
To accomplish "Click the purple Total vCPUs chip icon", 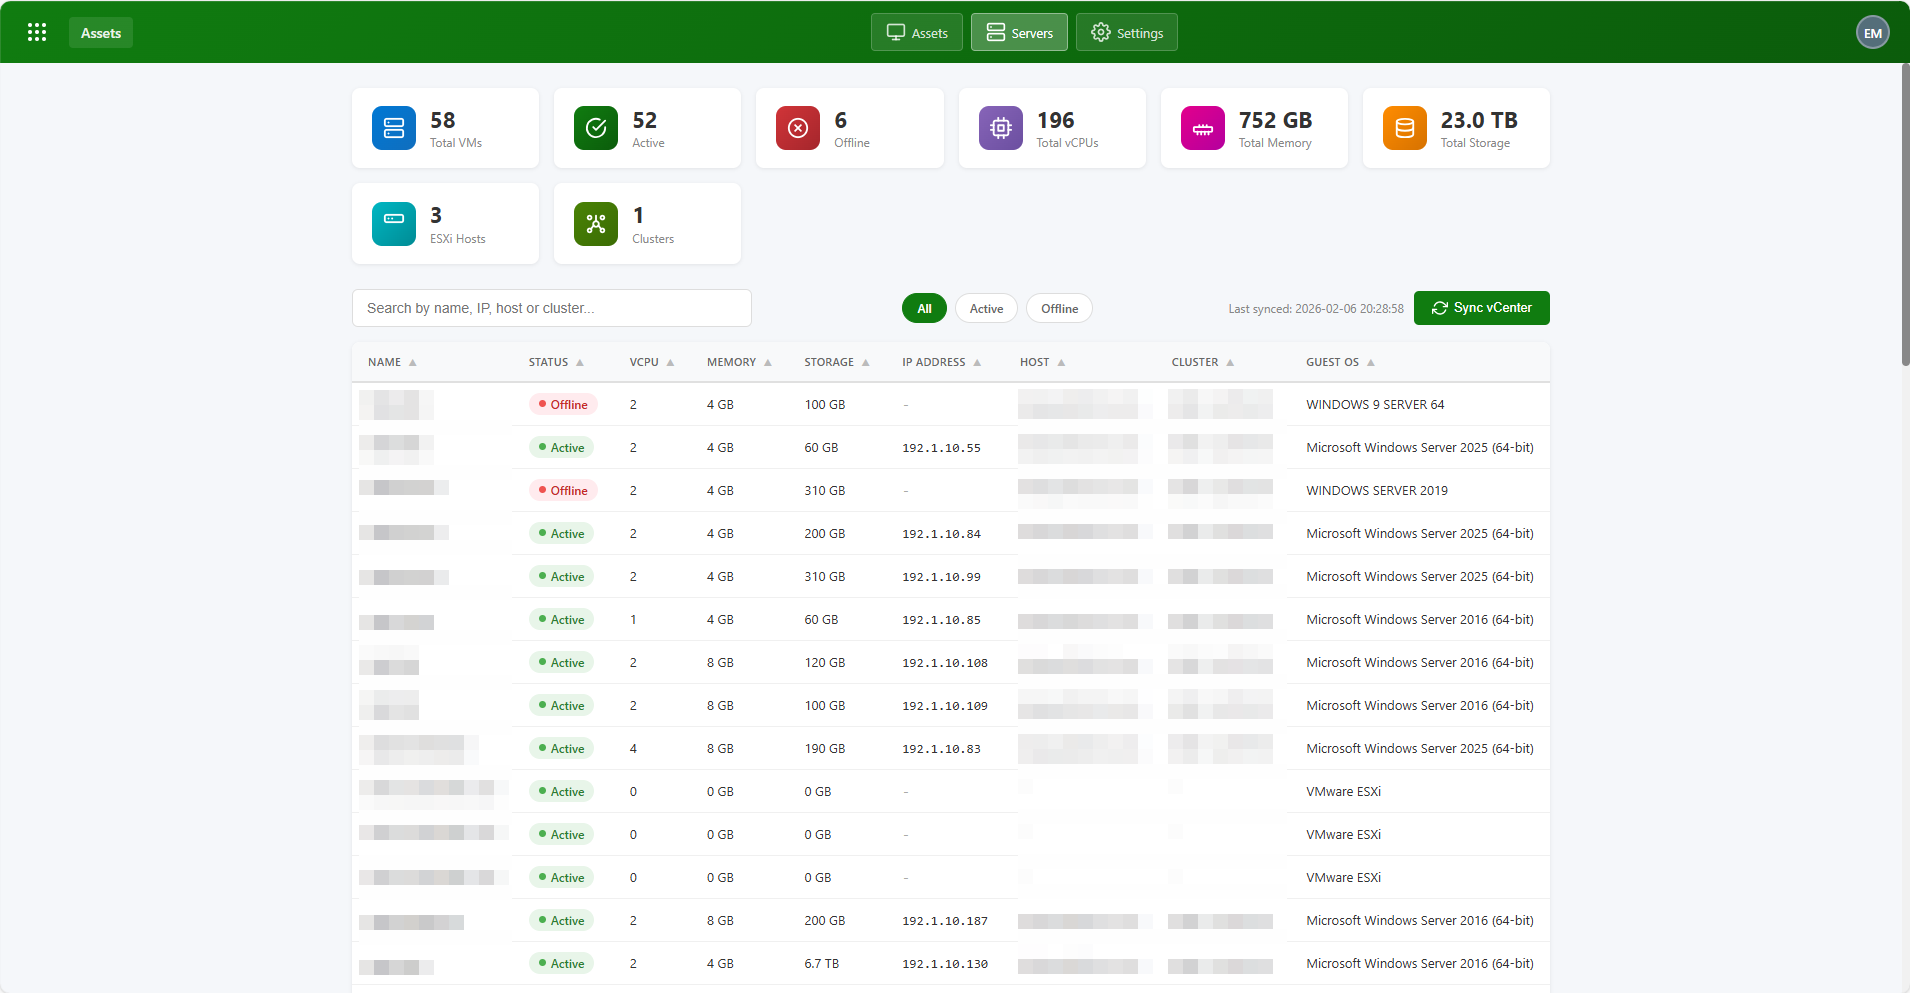I will [x=1001, y=128].
